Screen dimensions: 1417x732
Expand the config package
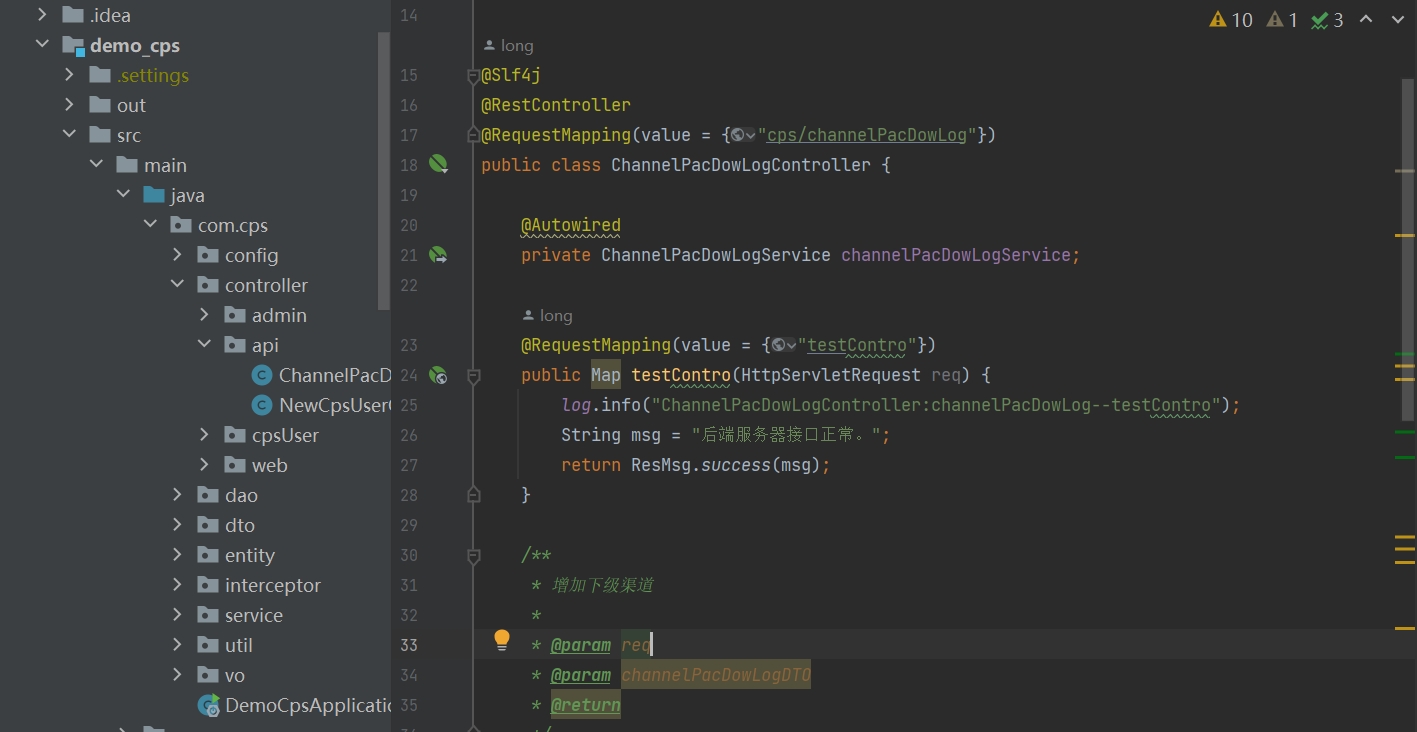177,255
